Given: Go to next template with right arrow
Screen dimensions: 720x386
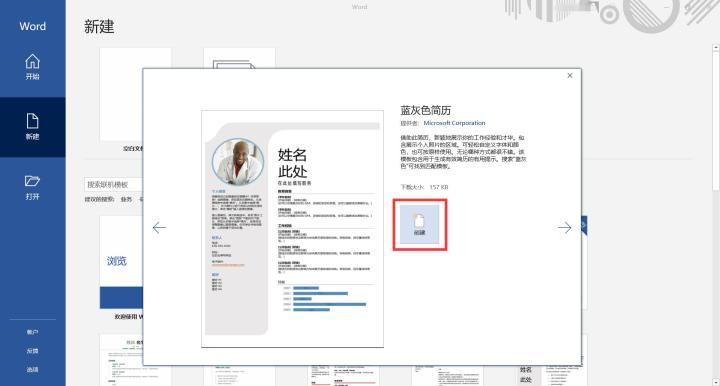Looking at the screenshot, I should pos(564,228).
